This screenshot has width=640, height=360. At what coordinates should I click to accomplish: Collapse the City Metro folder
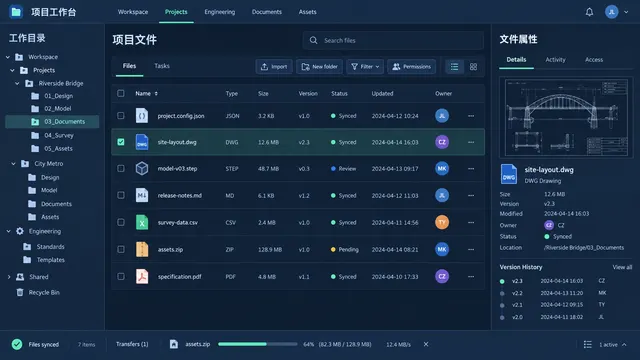13,164
